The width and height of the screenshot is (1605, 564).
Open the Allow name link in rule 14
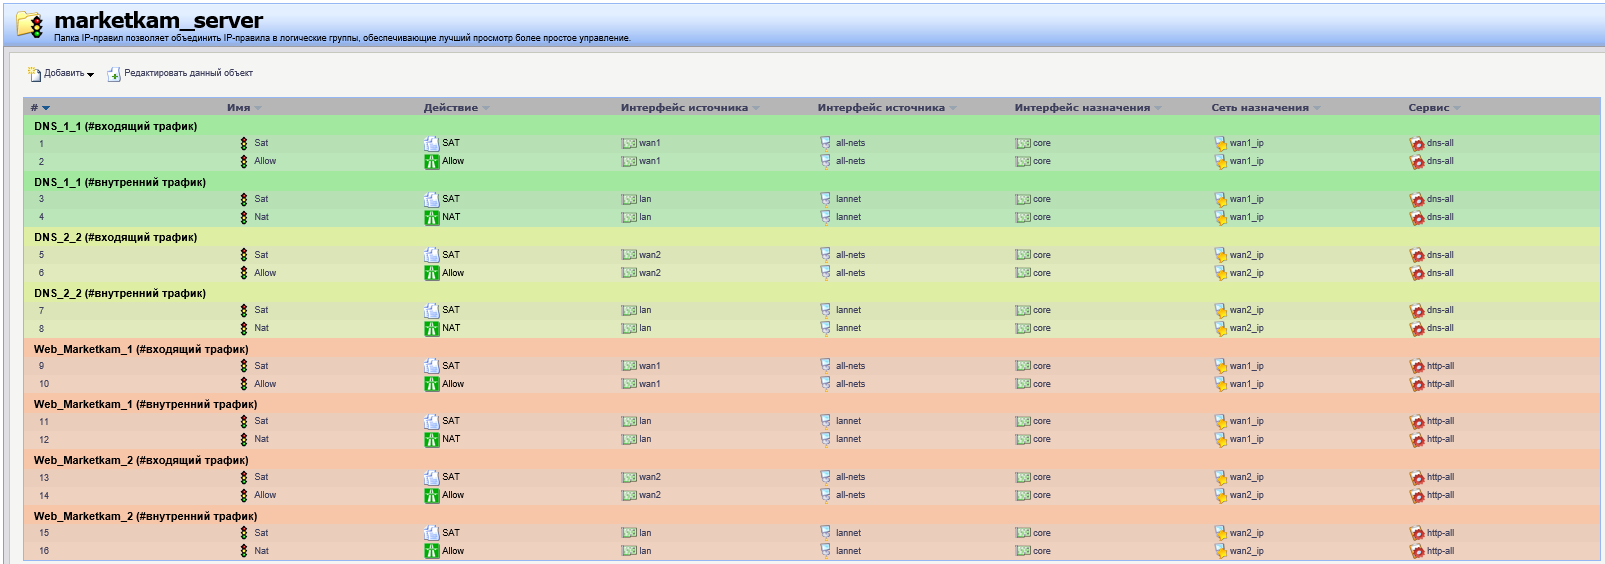(x=265, y=495)
